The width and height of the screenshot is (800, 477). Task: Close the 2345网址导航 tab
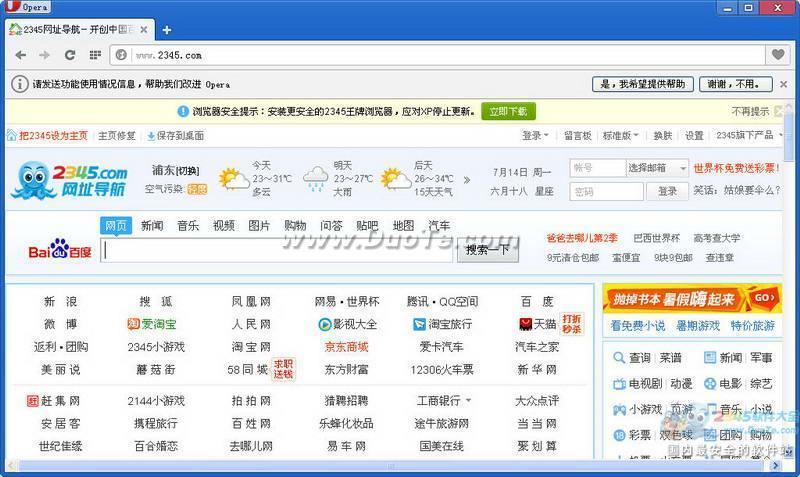click(144, 30)
